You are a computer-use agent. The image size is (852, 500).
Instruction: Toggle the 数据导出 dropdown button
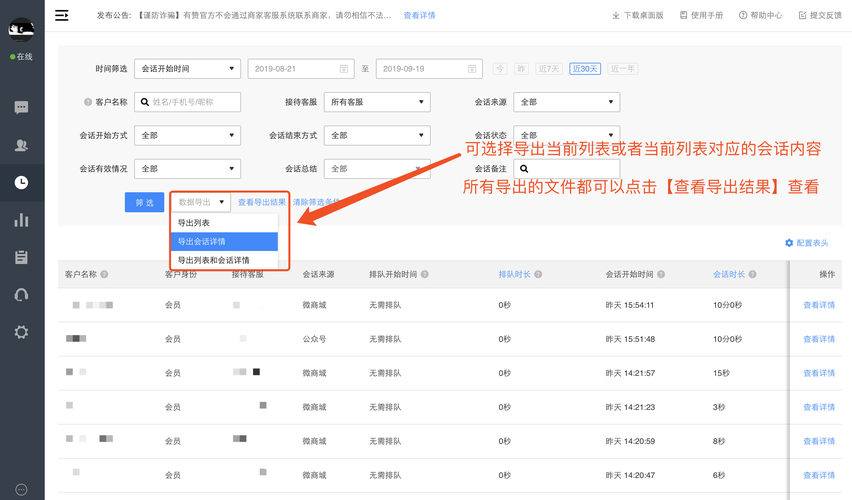[201, 202]
